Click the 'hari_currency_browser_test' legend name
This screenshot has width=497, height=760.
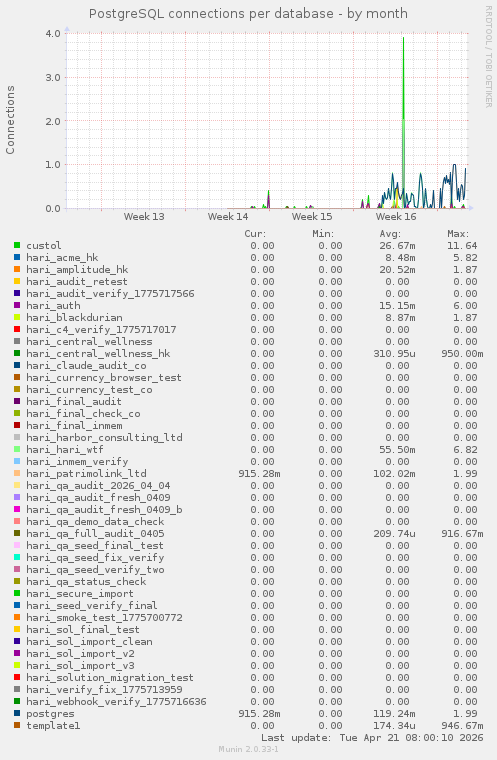(x=104, y=378)
